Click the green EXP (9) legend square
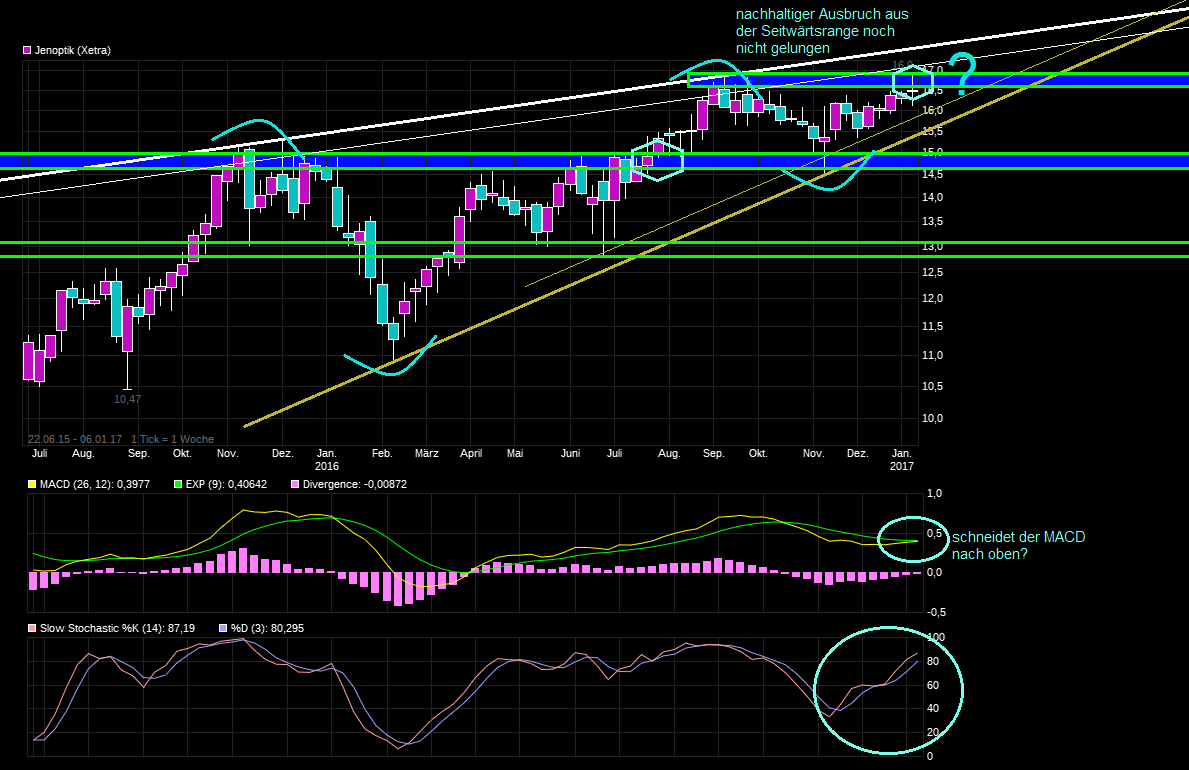This screenshot has width=1189, height=770. coord(179,484)
